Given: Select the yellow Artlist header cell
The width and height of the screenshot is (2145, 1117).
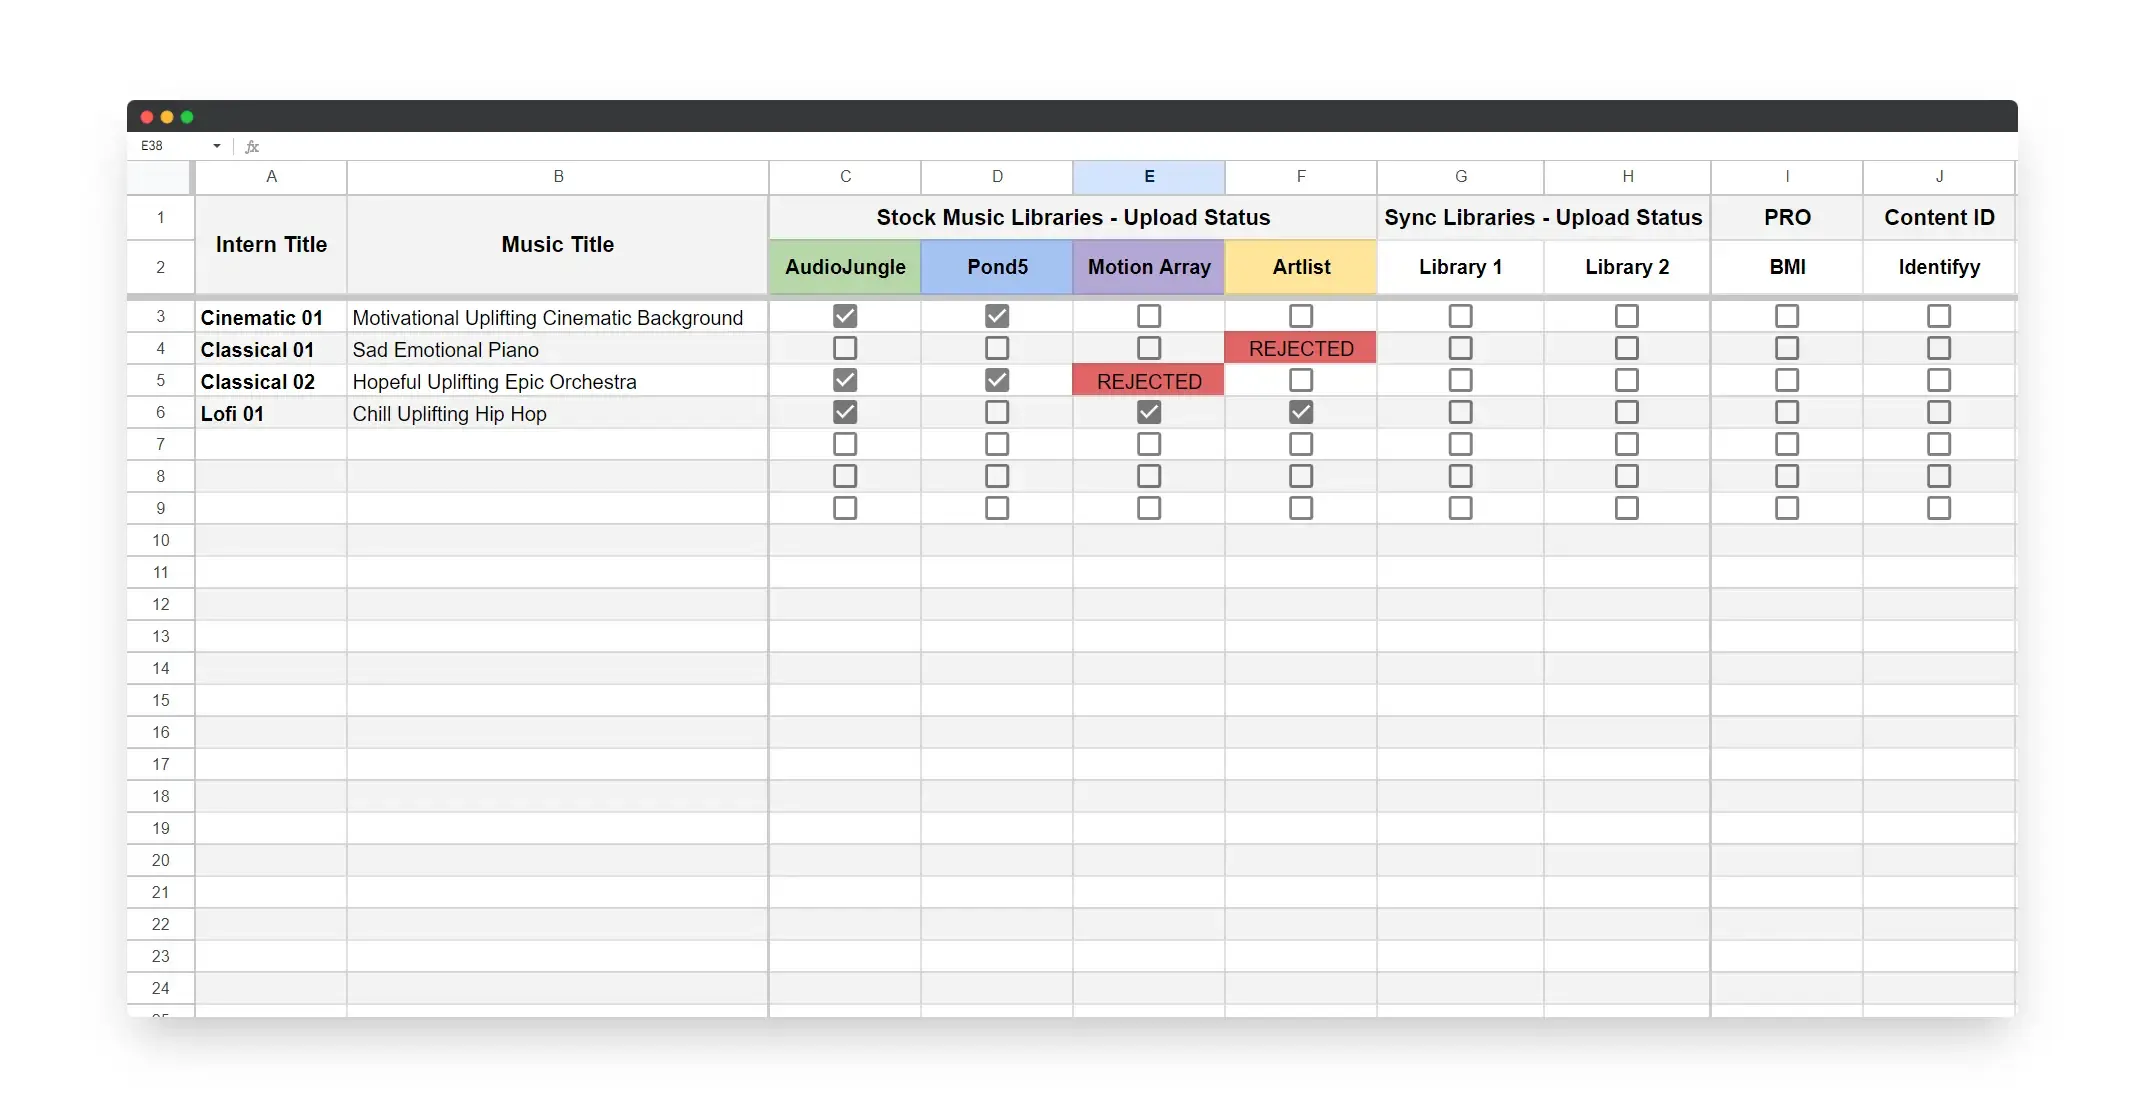Looking at the screenshot, I should tap(1301, 267).
